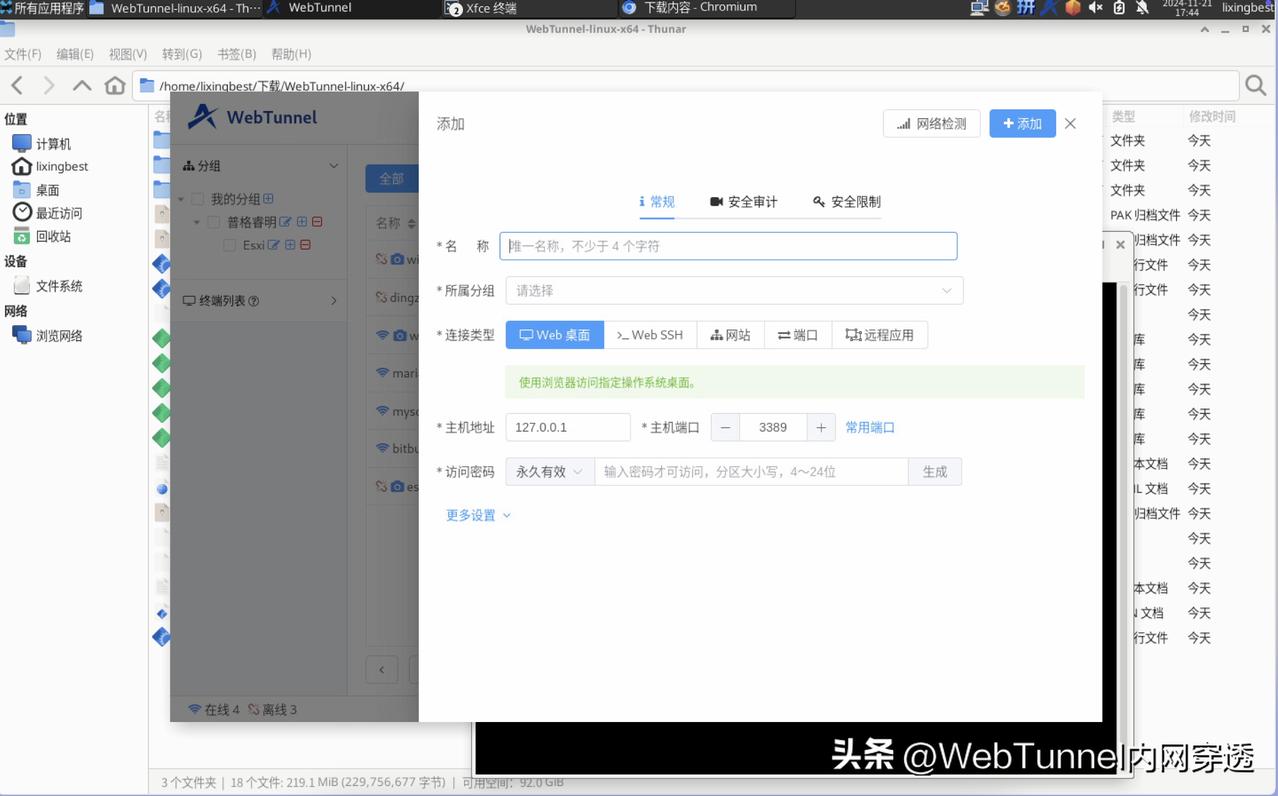Select 回收站 trash in Thunar sidebar
This screenshot has width=1278, height=796.
point(42,237)
